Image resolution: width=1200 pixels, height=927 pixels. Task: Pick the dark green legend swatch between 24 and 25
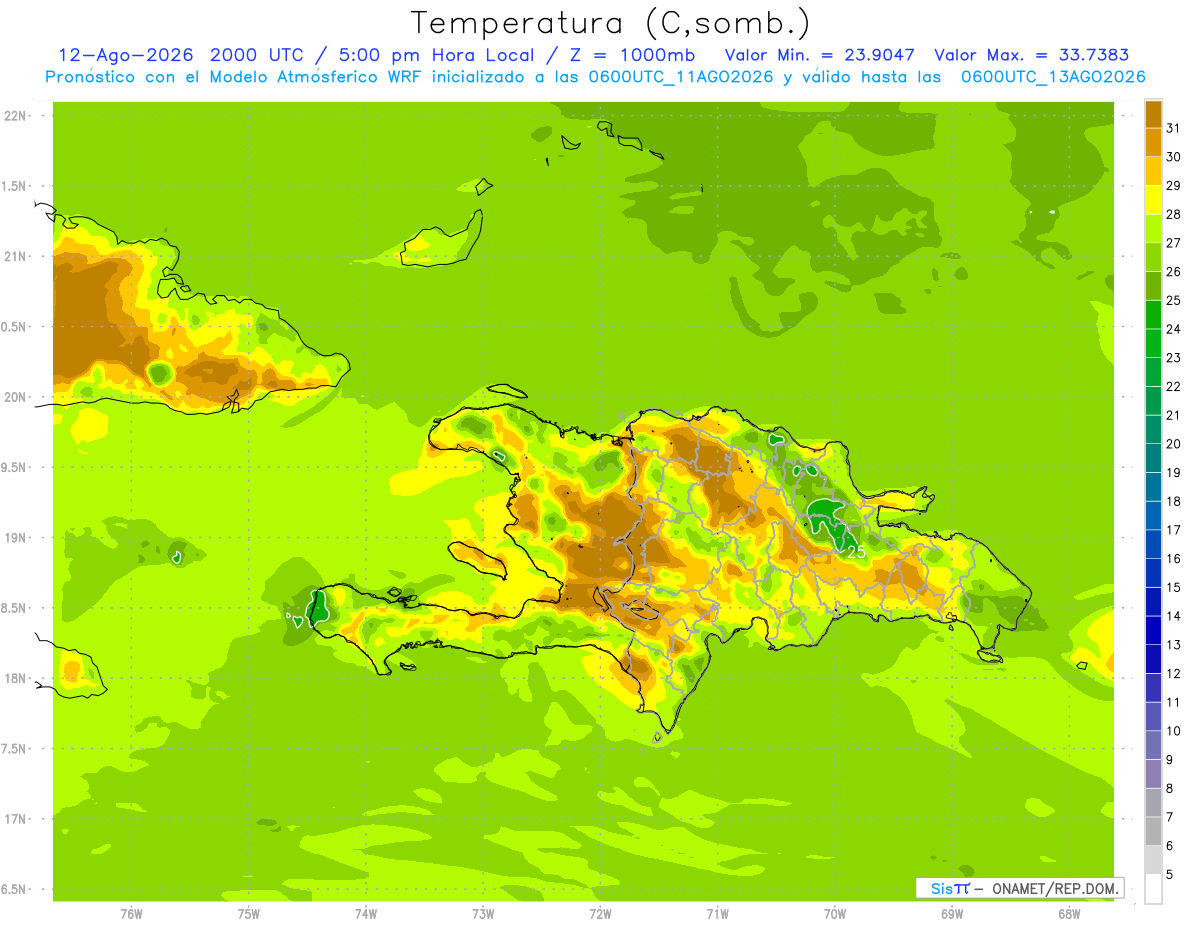pyautogui.click(x=1153, y=315)
